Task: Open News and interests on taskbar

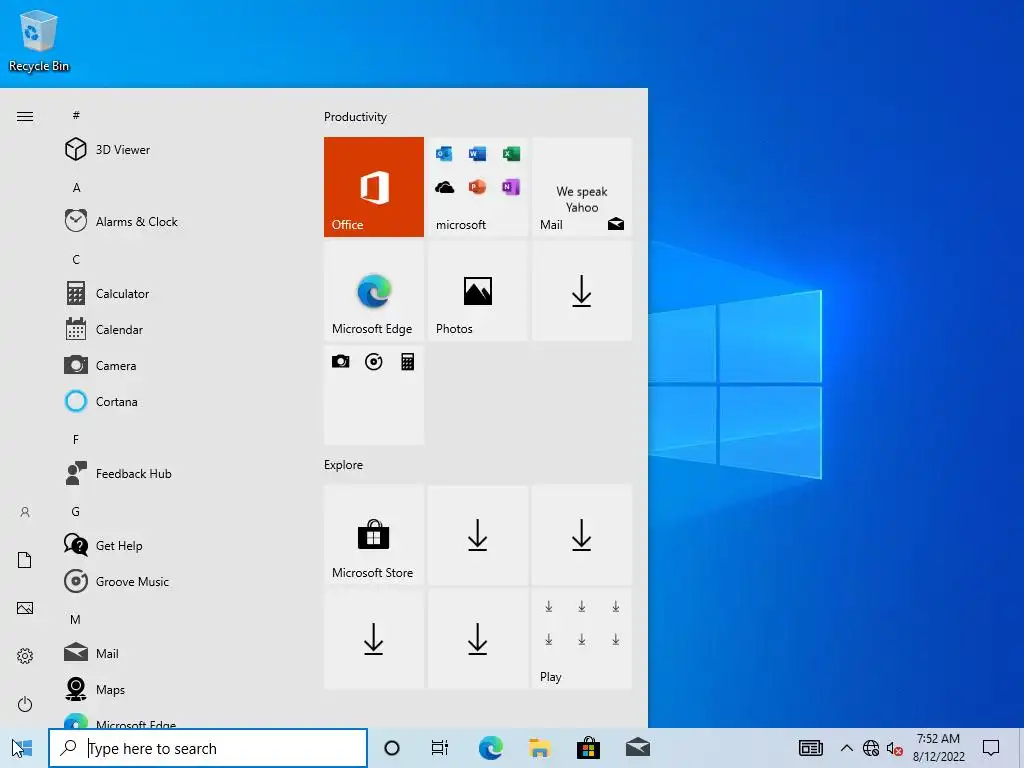Action: click(x=810, y=748)
